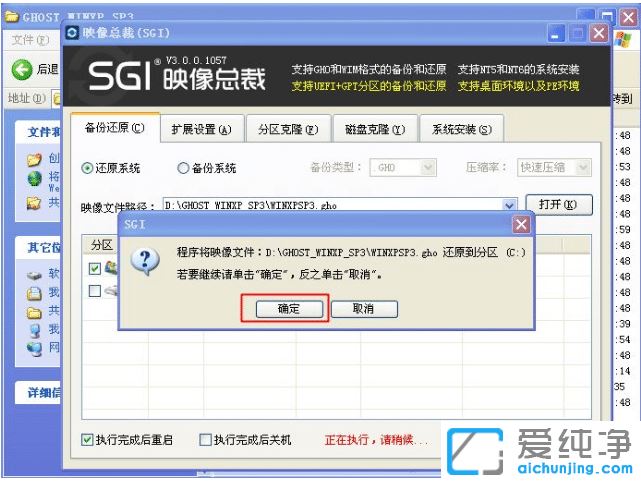The width and height of the screenshot is (641, 481).
Task: Click the question mark icon in dialog
Action: [x=144, y=262]
